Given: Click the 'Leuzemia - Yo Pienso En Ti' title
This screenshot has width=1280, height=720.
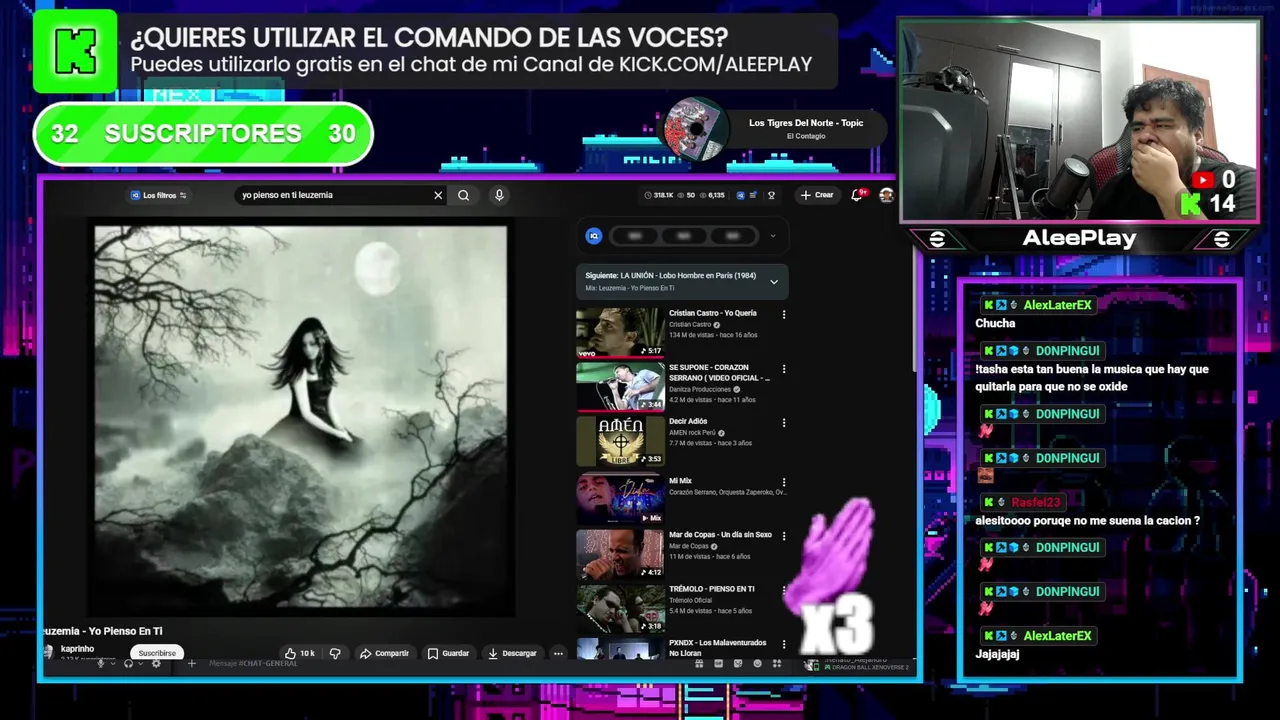Looking at the screenshot, I should 101,631.
